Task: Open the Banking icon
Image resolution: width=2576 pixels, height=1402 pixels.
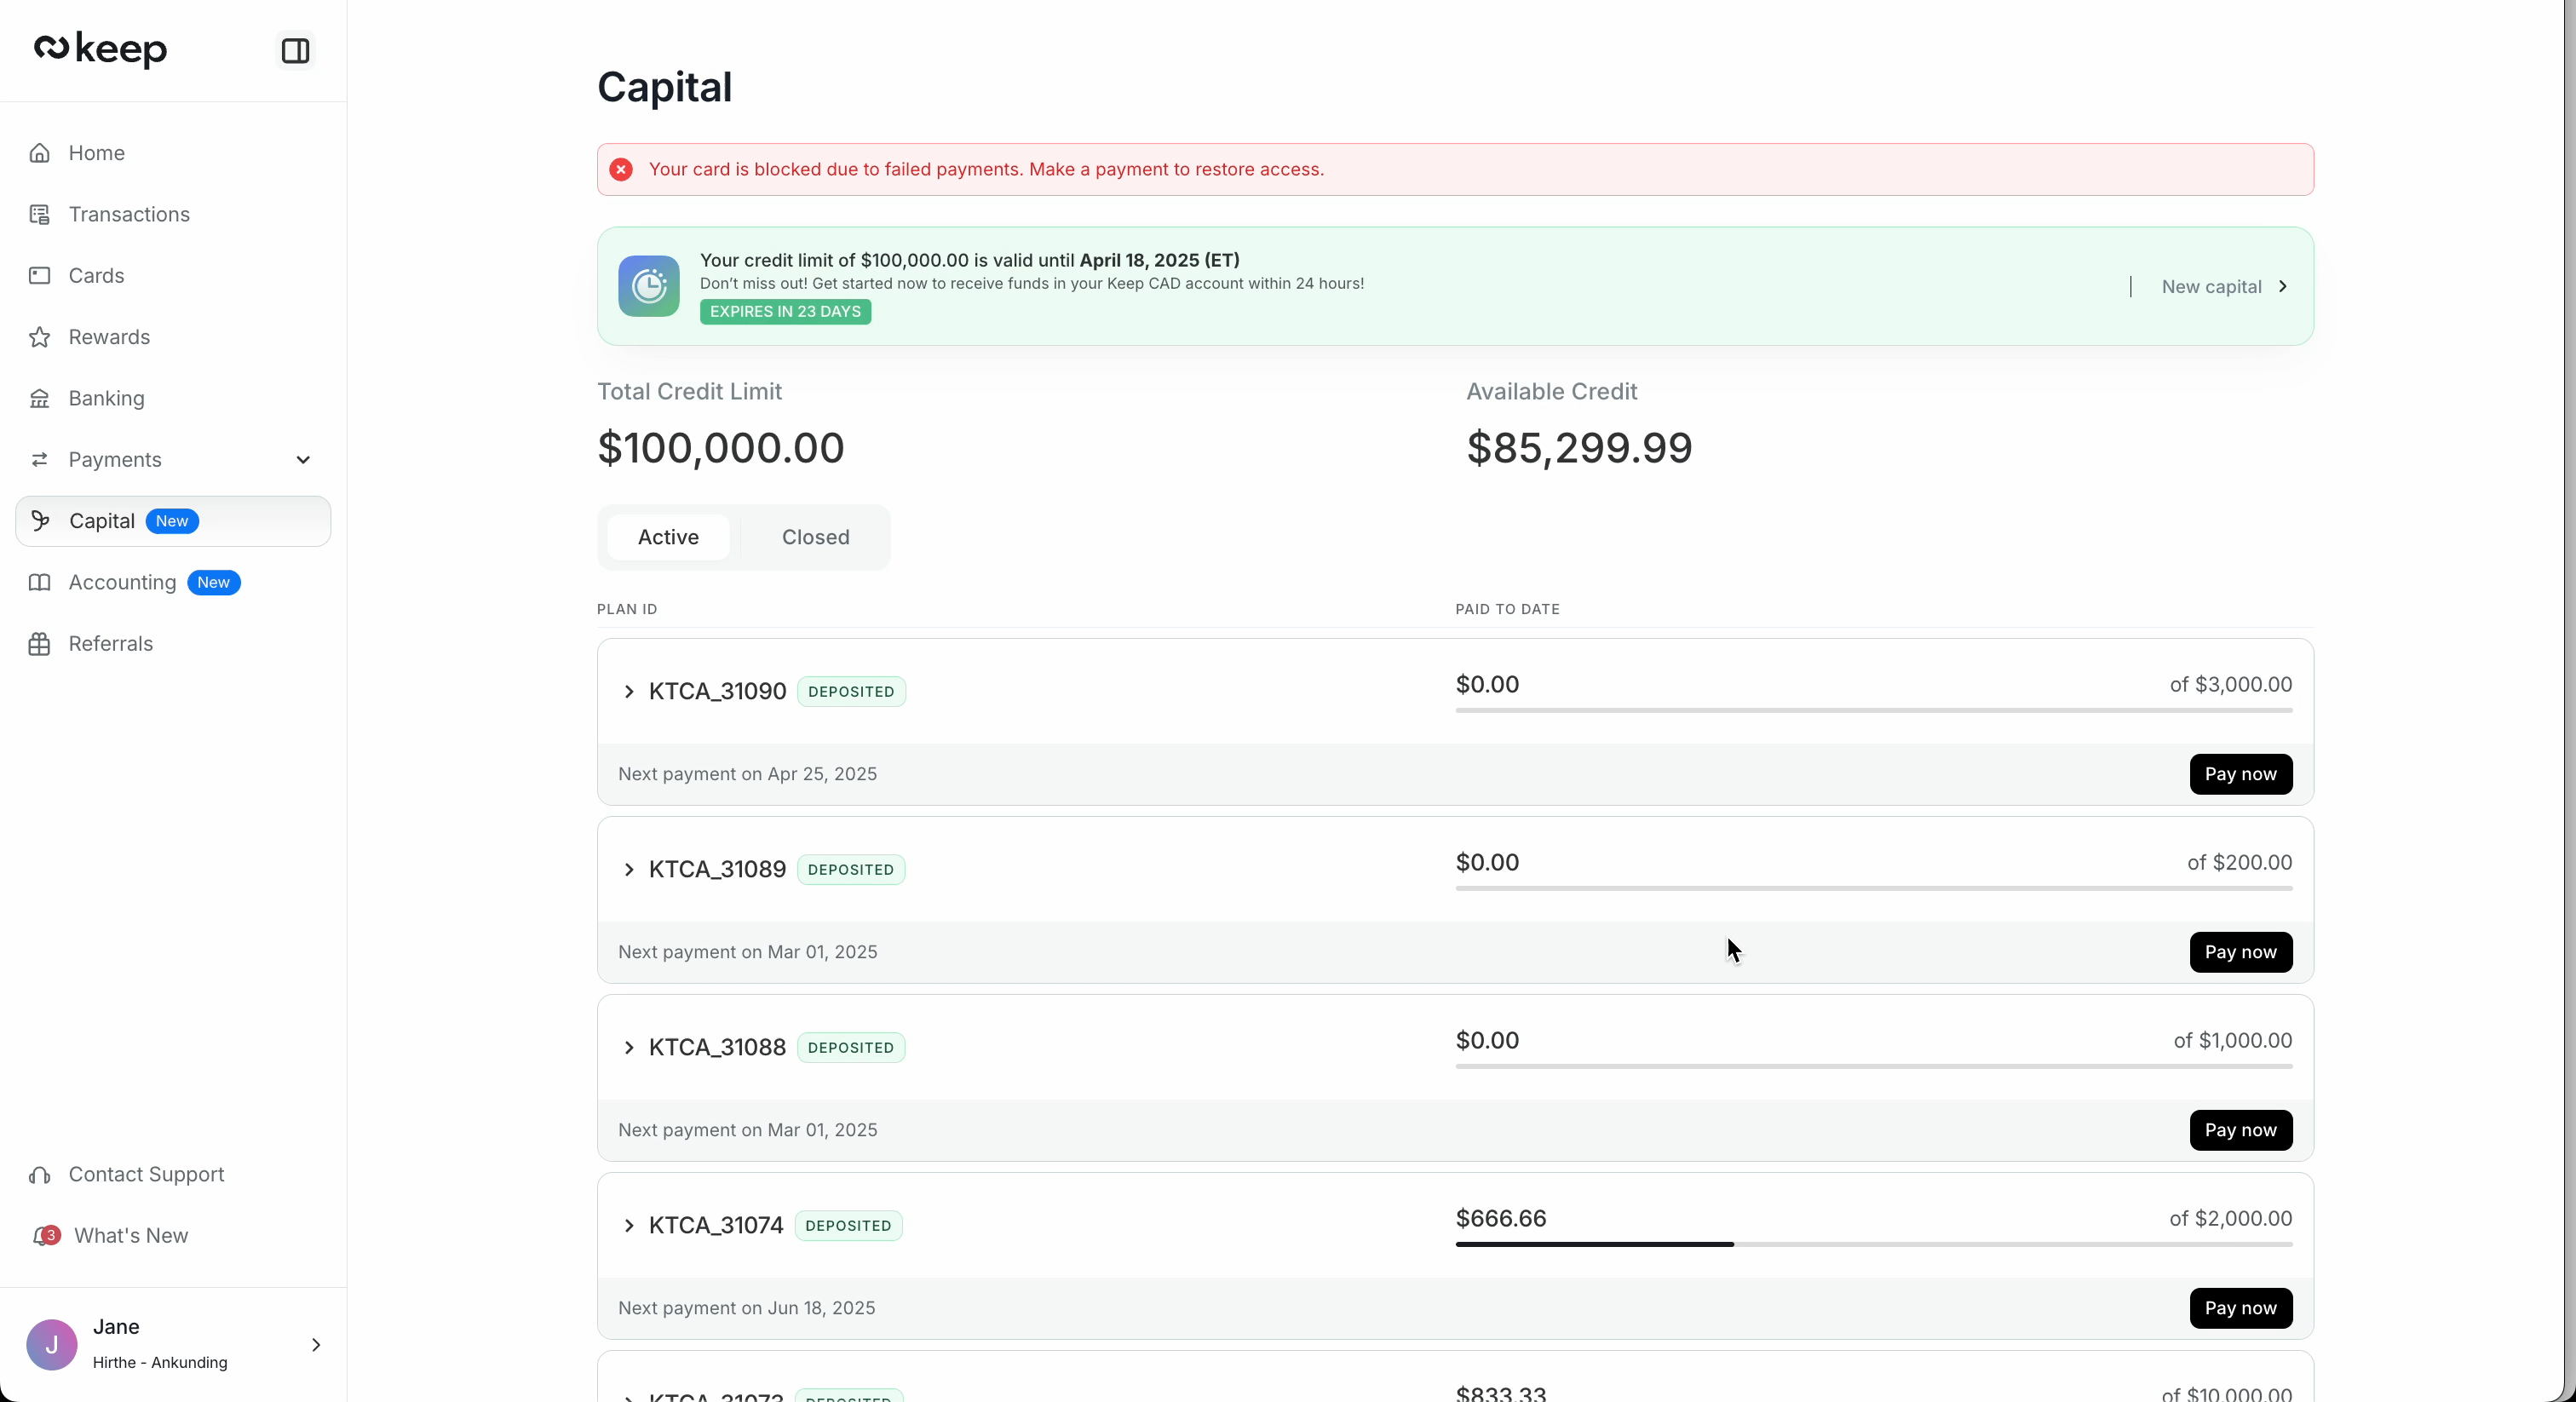Action: (x=40, y=398)
